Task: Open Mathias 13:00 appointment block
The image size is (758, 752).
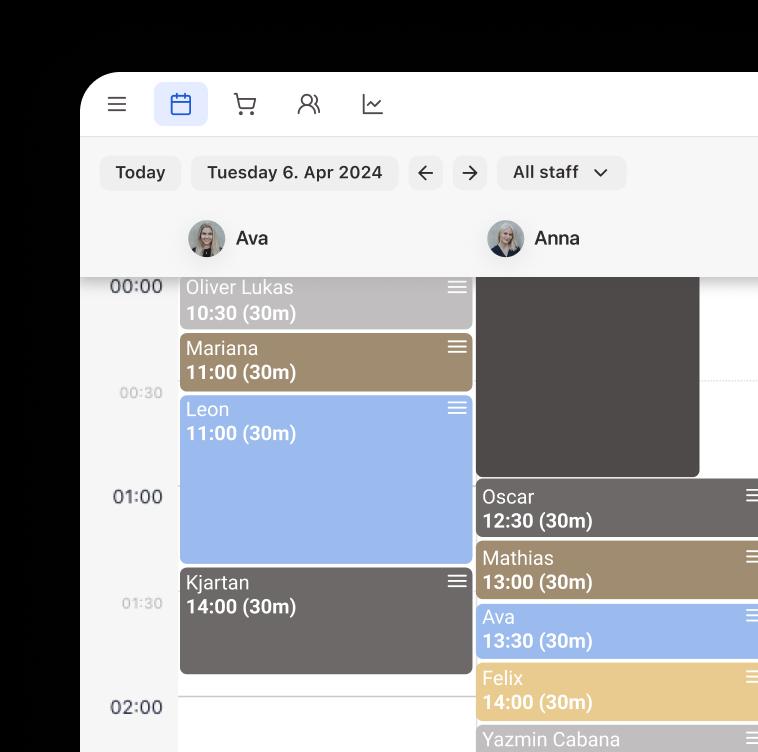Action: pyautogui.click(x=600, y=570)
